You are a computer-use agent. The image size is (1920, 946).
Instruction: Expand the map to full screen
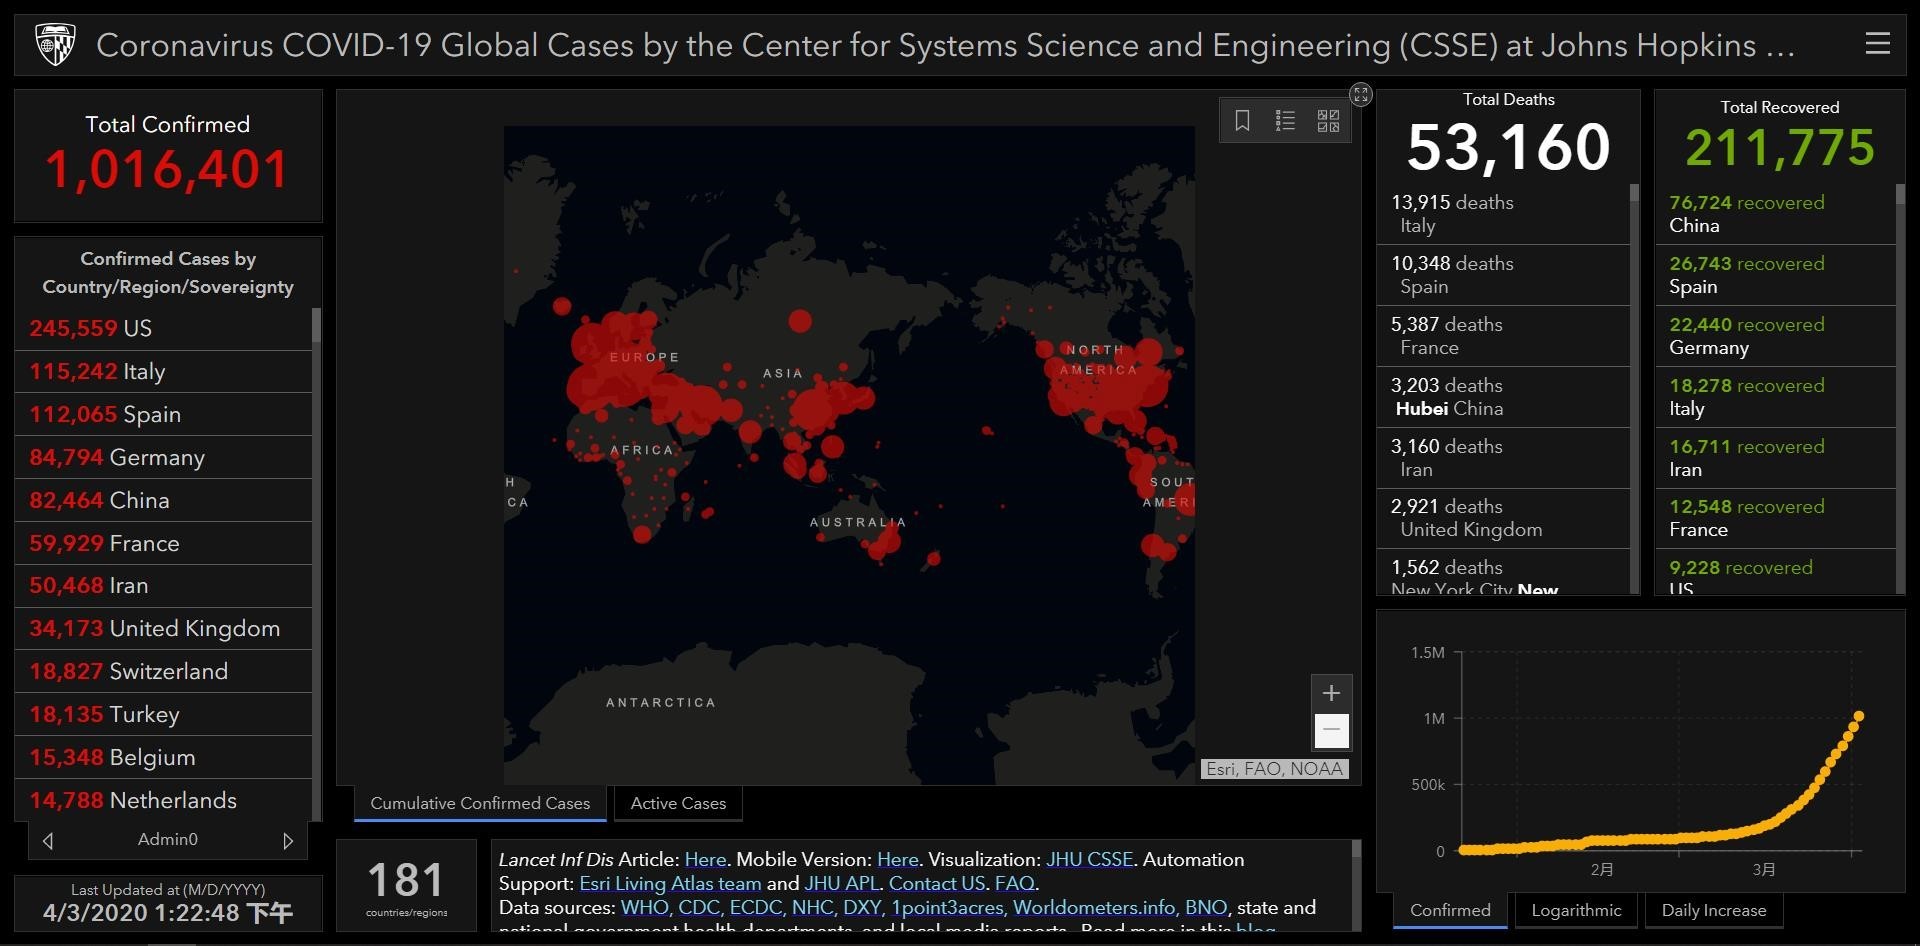click(x=1361, y=95)
